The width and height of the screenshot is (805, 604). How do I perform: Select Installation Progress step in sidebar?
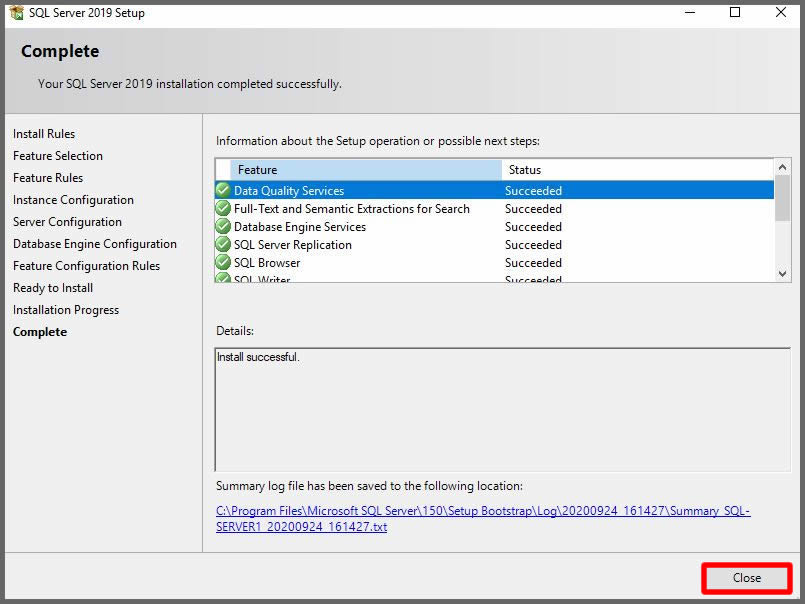coord(66,310)
